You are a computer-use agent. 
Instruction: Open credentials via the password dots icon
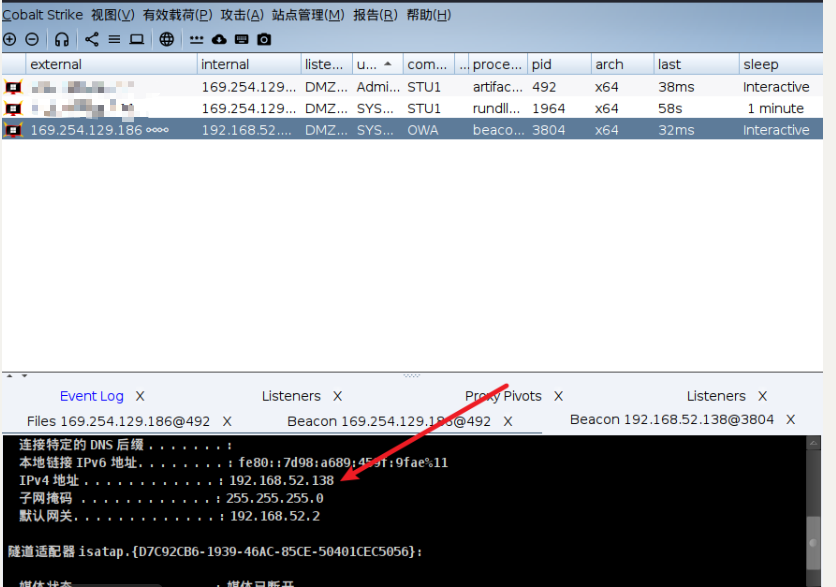197,39
